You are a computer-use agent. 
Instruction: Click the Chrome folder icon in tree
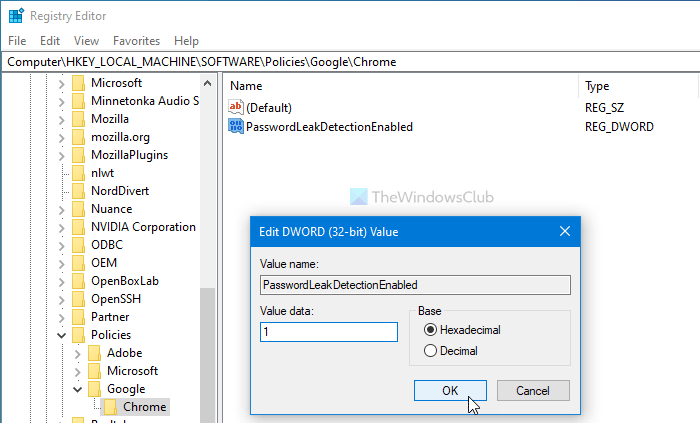coord(111,407)
